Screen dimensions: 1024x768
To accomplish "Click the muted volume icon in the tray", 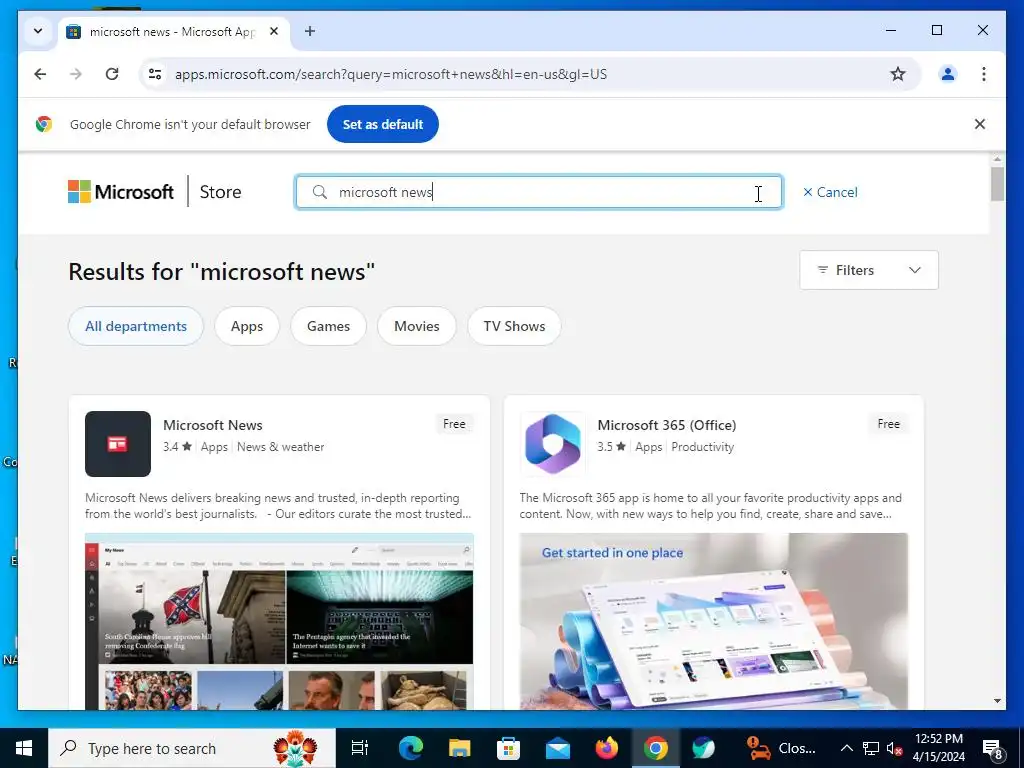I will [x=894, y=748].
